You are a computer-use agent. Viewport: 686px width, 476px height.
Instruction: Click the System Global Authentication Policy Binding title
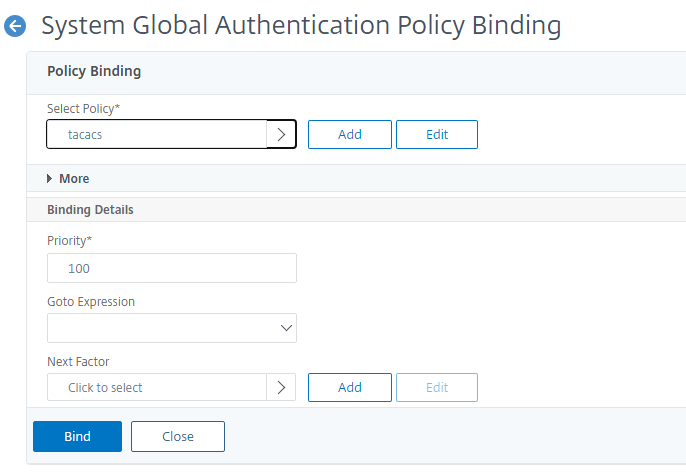click(301, 25)
